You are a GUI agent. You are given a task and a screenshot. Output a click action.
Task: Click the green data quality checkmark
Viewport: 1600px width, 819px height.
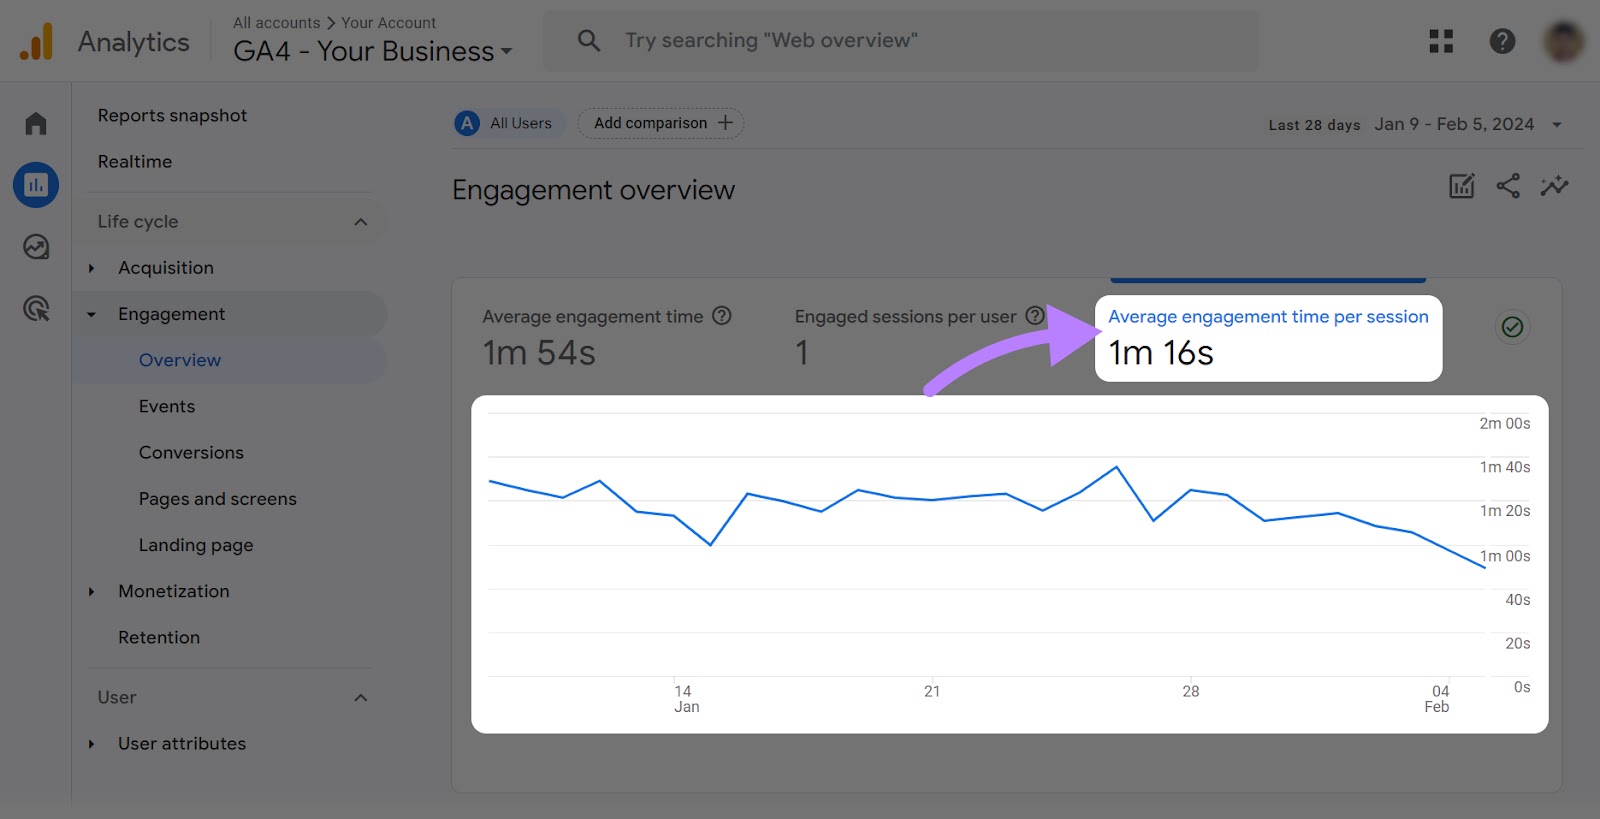1512,327
